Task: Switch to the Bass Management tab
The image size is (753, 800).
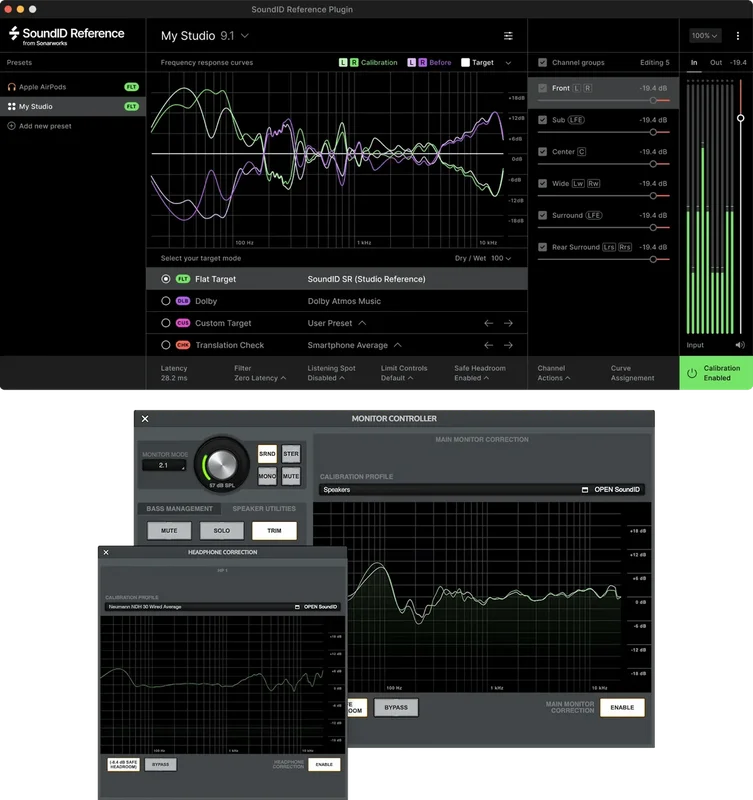Action: coord(179,509)
